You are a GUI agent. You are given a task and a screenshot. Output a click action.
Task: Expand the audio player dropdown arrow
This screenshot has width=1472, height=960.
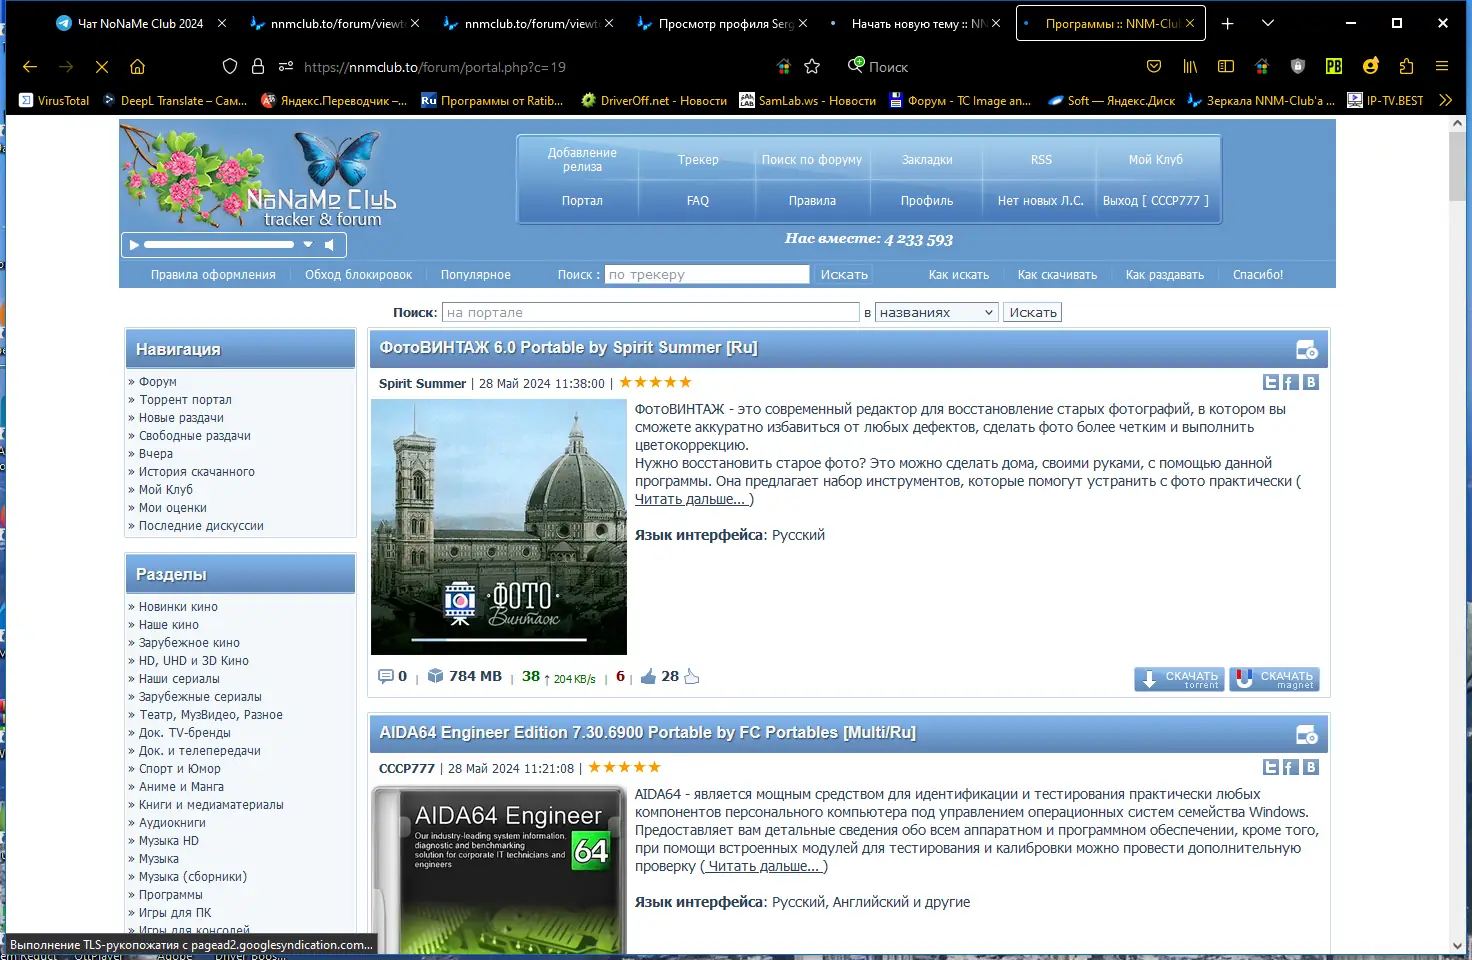click(x=308, y=244)
